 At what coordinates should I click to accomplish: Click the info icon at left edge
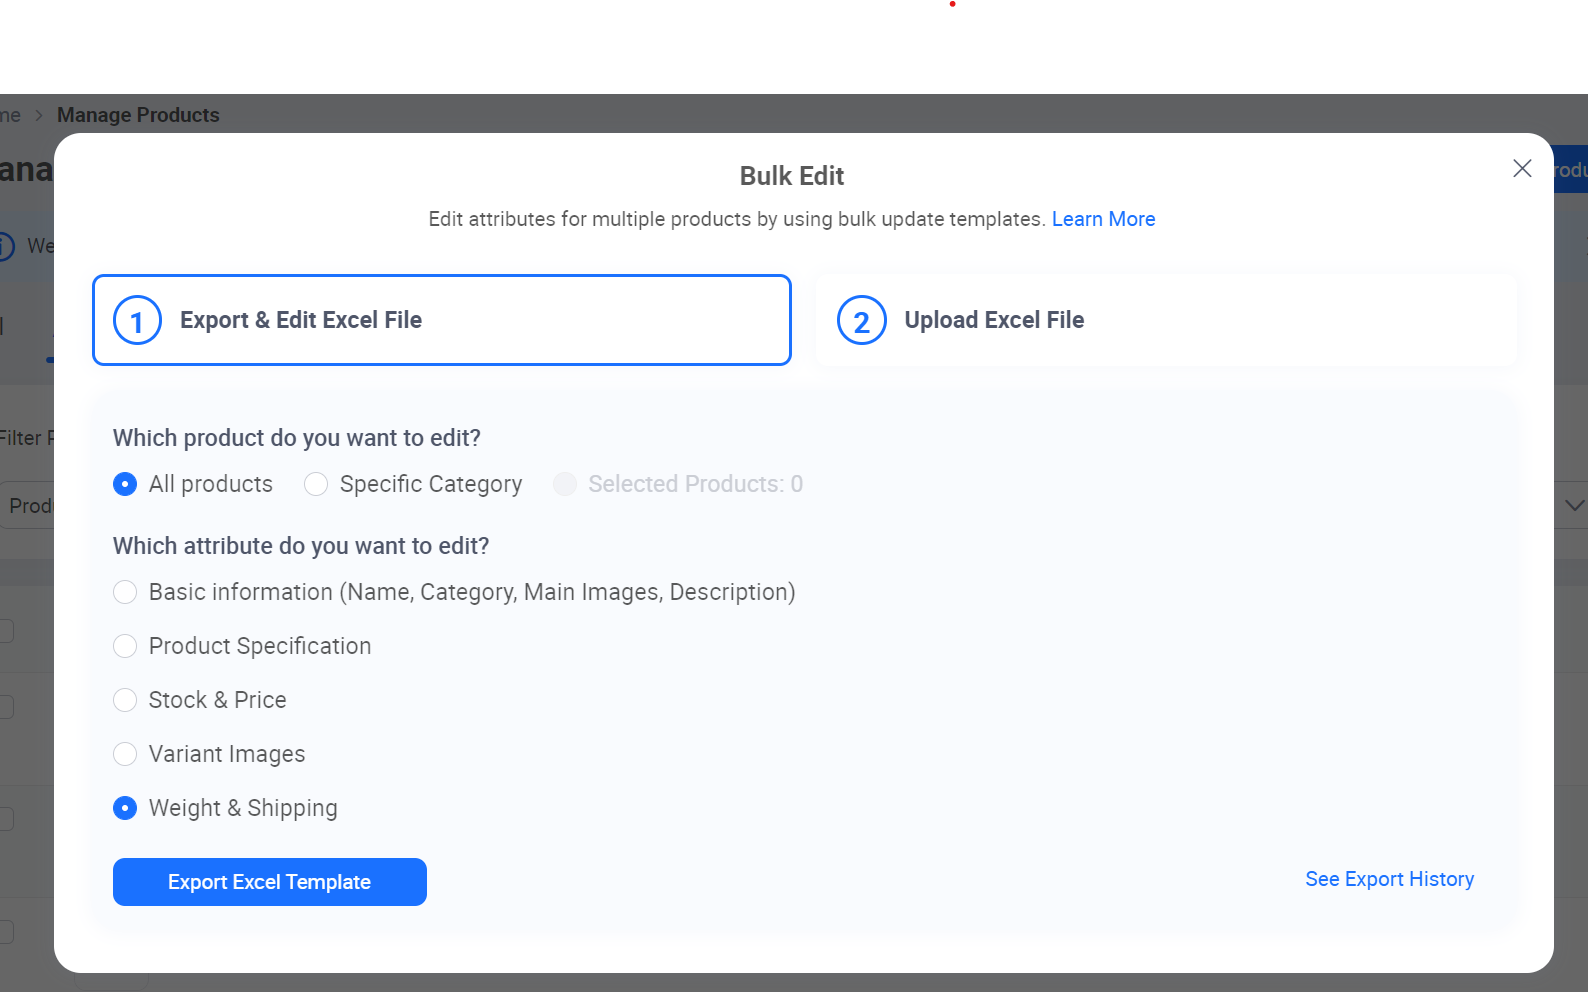[x=5, y=246]
